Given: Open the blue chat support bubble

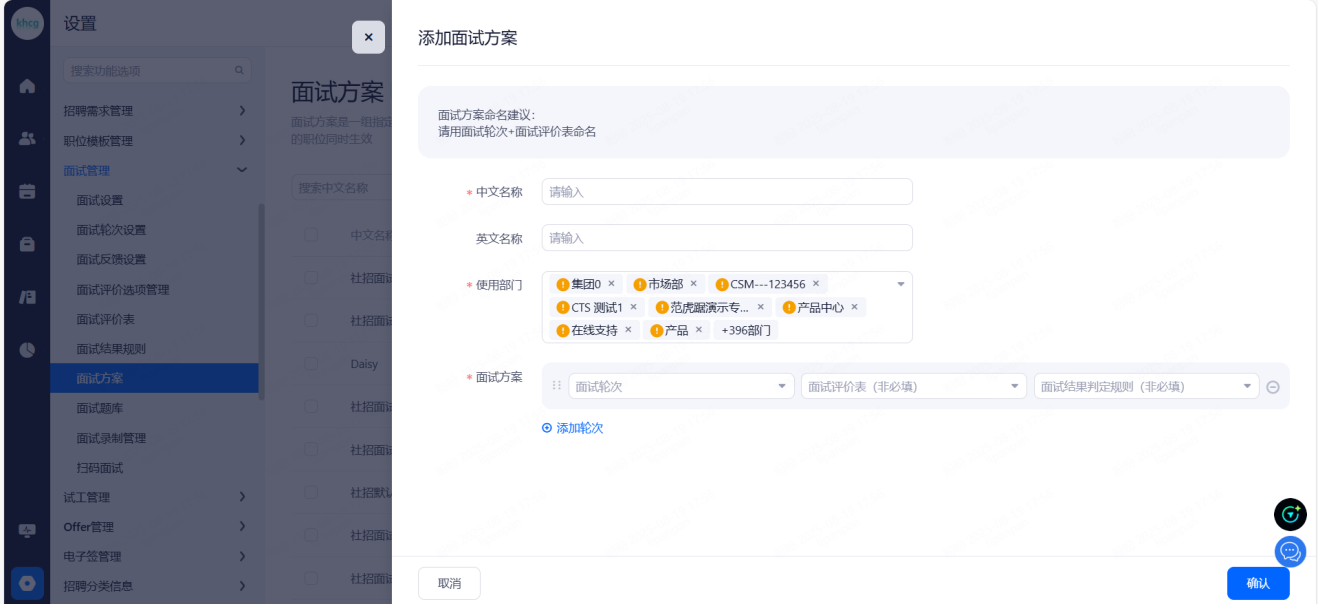Looking at the screenshot, I should [1290, 550].
